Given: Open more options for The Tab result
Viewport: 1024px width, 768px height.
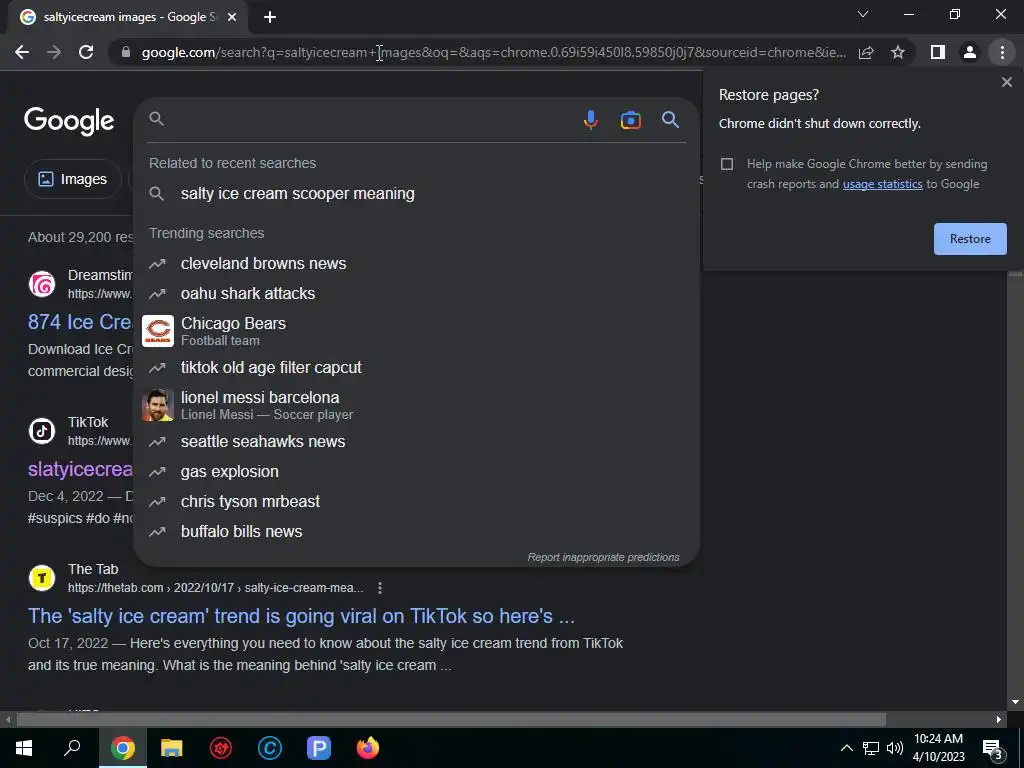Looking at the screenshot, I should (379, 588).
